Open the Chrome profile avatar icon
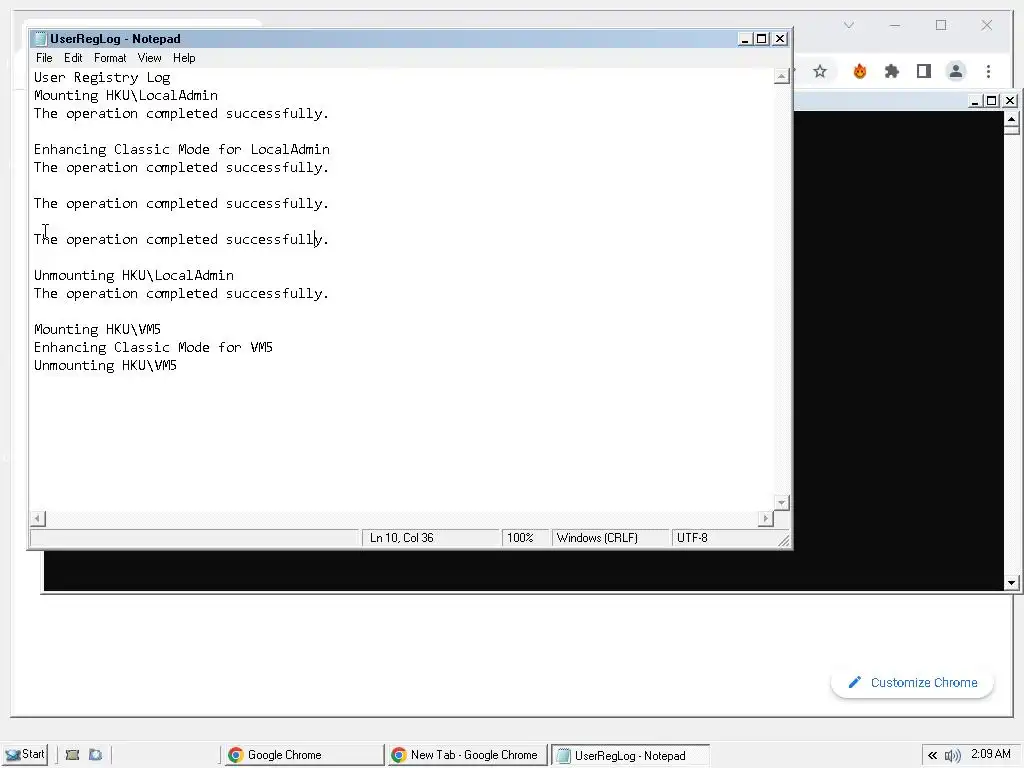This screenshot has width=1024, height=768. click(x=955, y=71)
